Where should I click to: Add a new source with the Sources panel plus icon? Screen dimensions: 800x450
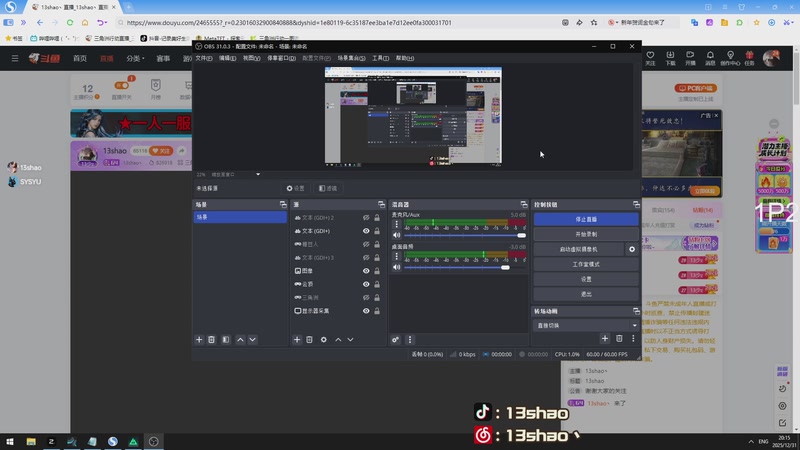(x=297, y=340)
